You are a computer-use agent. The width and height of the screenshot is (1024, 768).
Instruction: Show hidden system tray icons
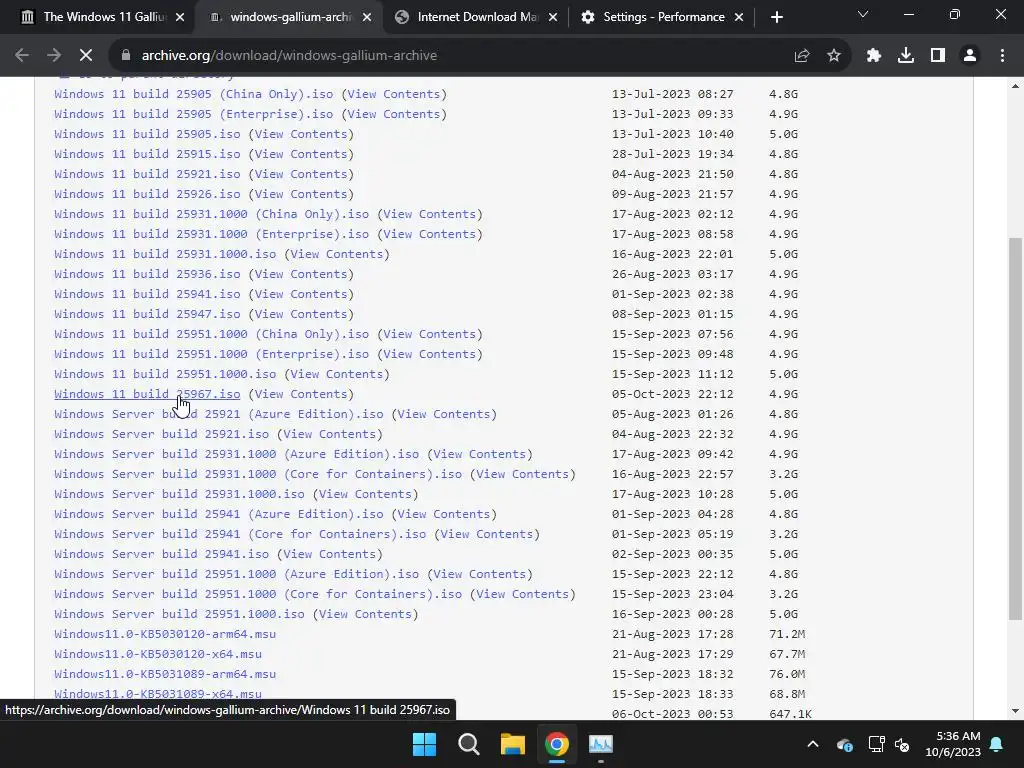click(813, 744)
